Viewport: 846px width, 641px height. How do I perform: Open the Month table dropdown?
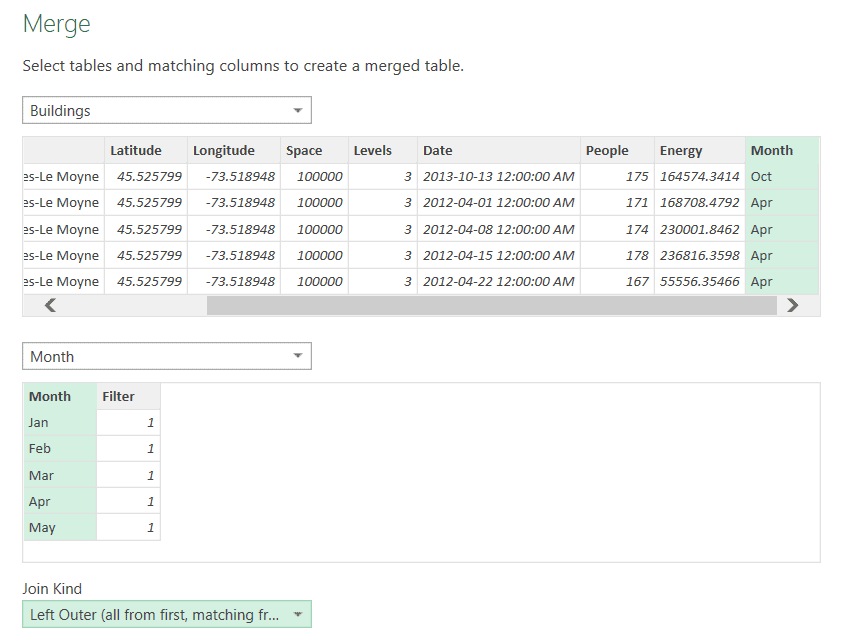(167, 356)
